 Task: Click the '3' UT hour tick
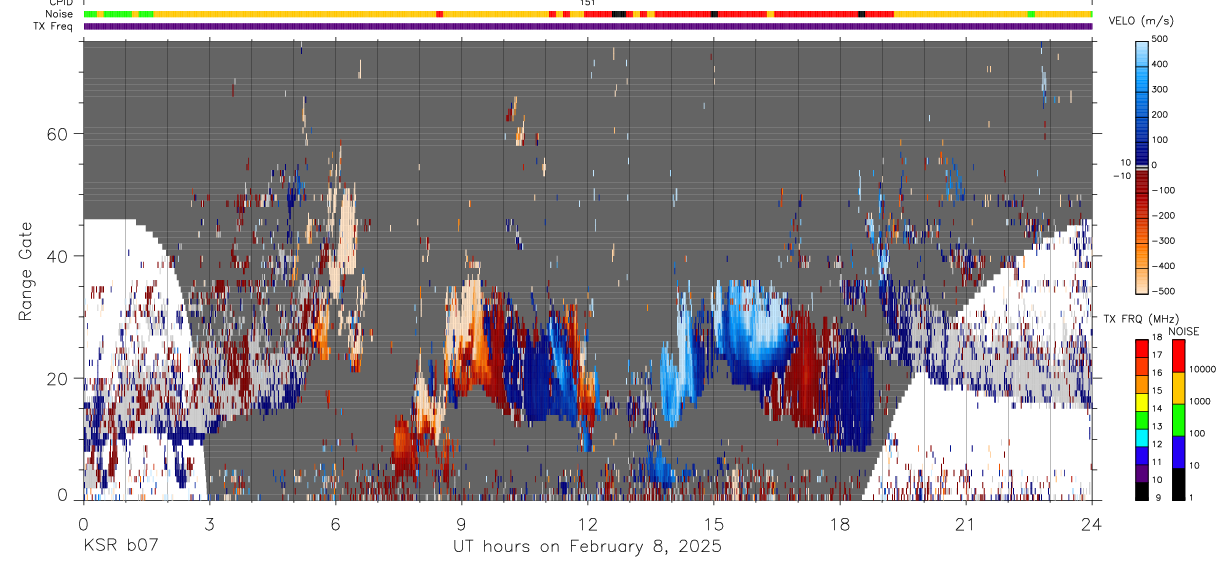click(x=209, y=524)
